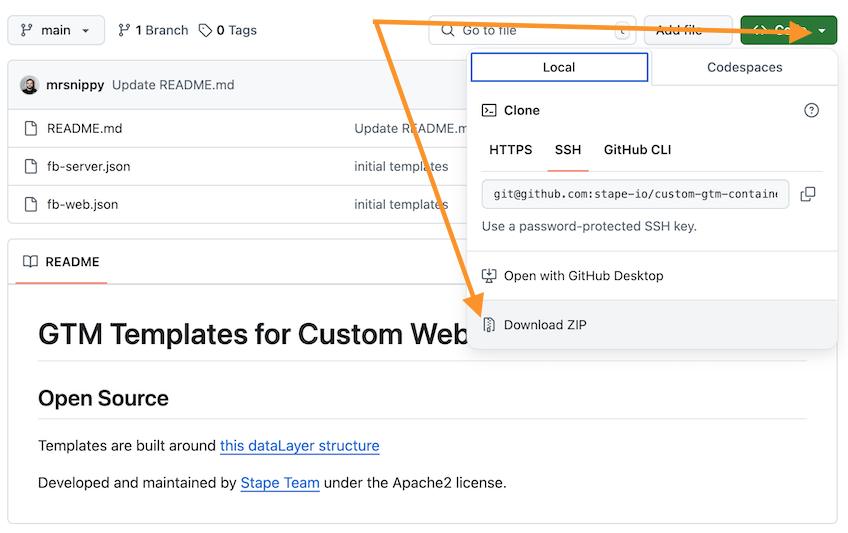The width and height of the screenshot is (848, 533).
Task: Open the fb-server.json file
Action: pos(89,166)
